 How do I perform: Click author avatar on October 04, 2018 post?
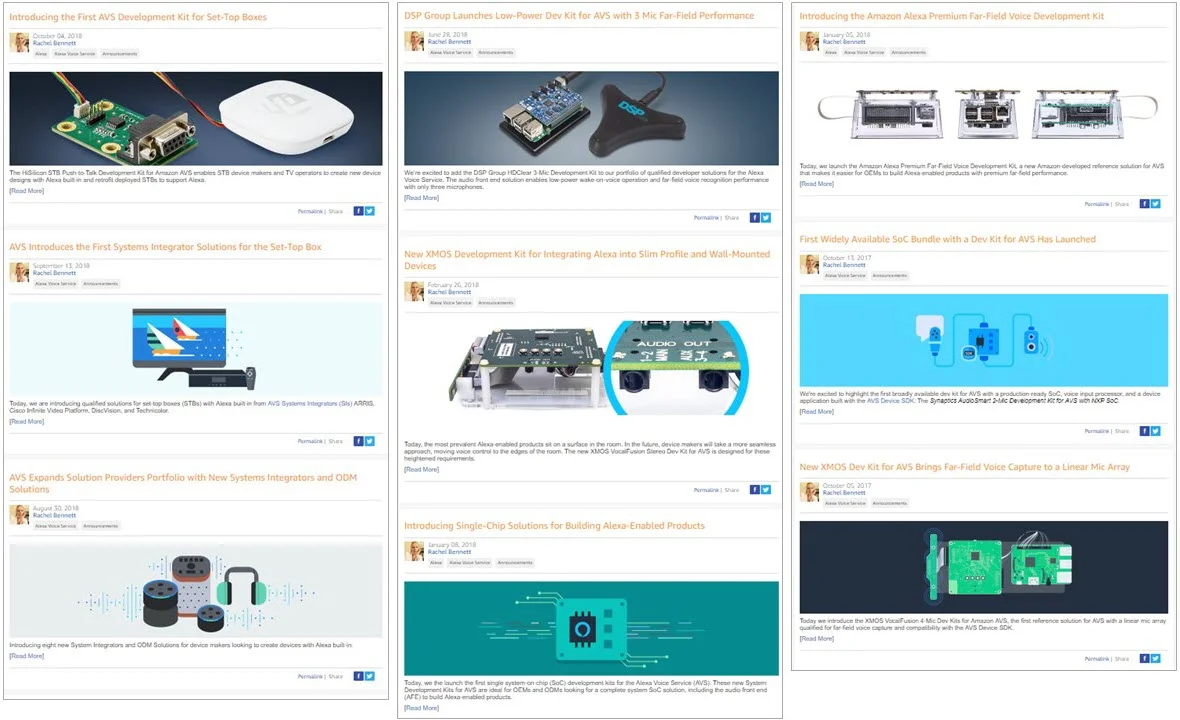[x=19, y=42]
